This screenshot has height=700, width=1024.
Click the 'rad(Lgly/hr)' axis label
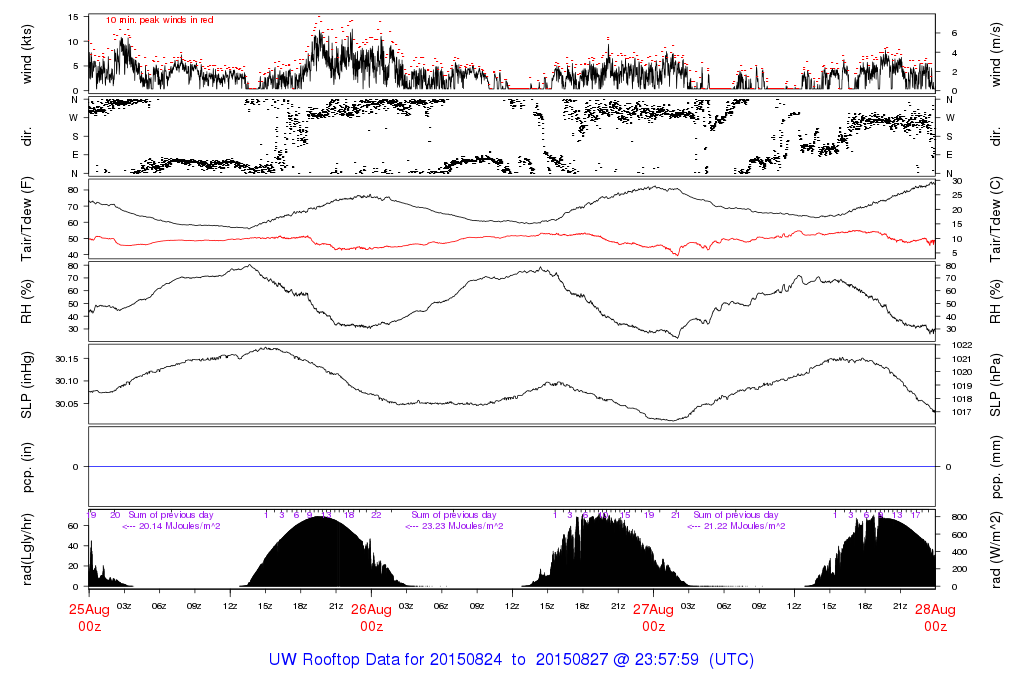click(x=27, y=548)
